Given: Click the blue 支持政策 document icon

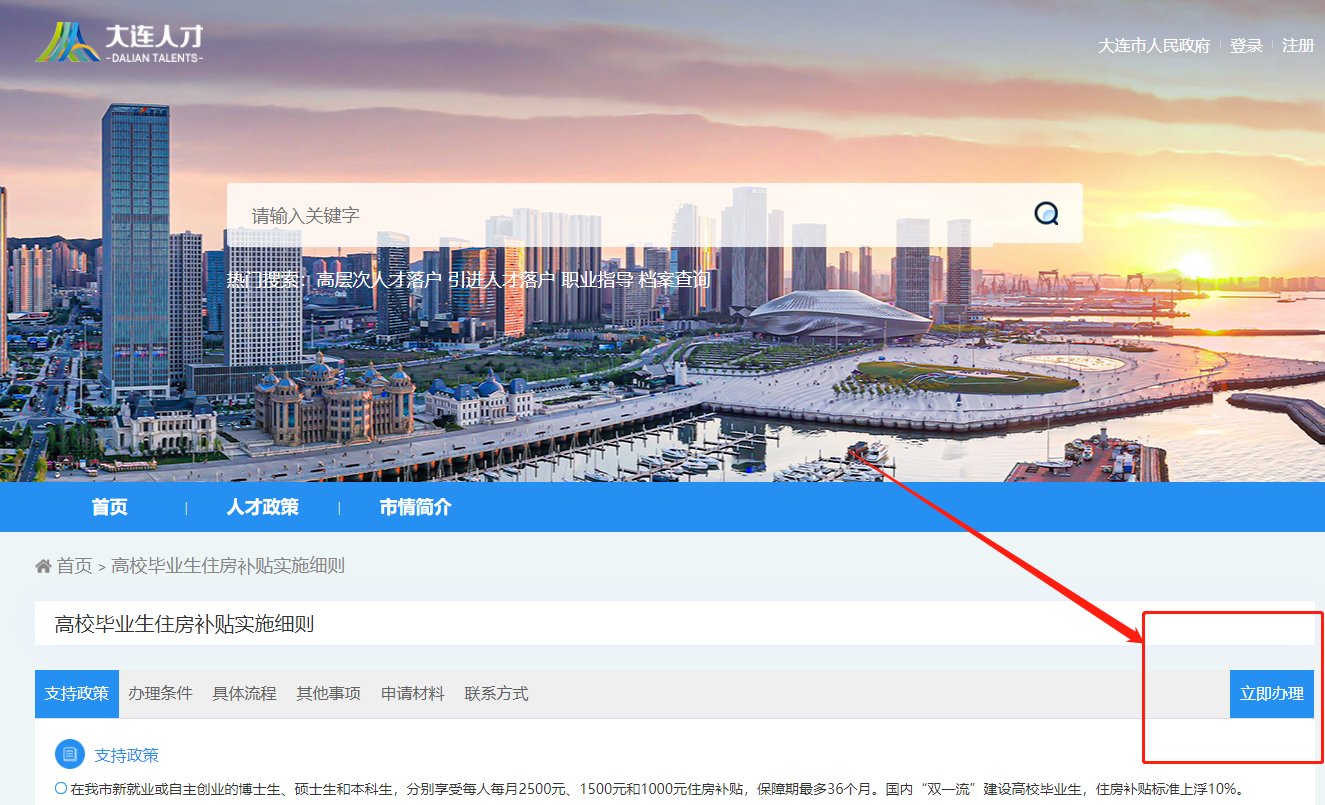Looking at the screenshot, I should point(70,754).
